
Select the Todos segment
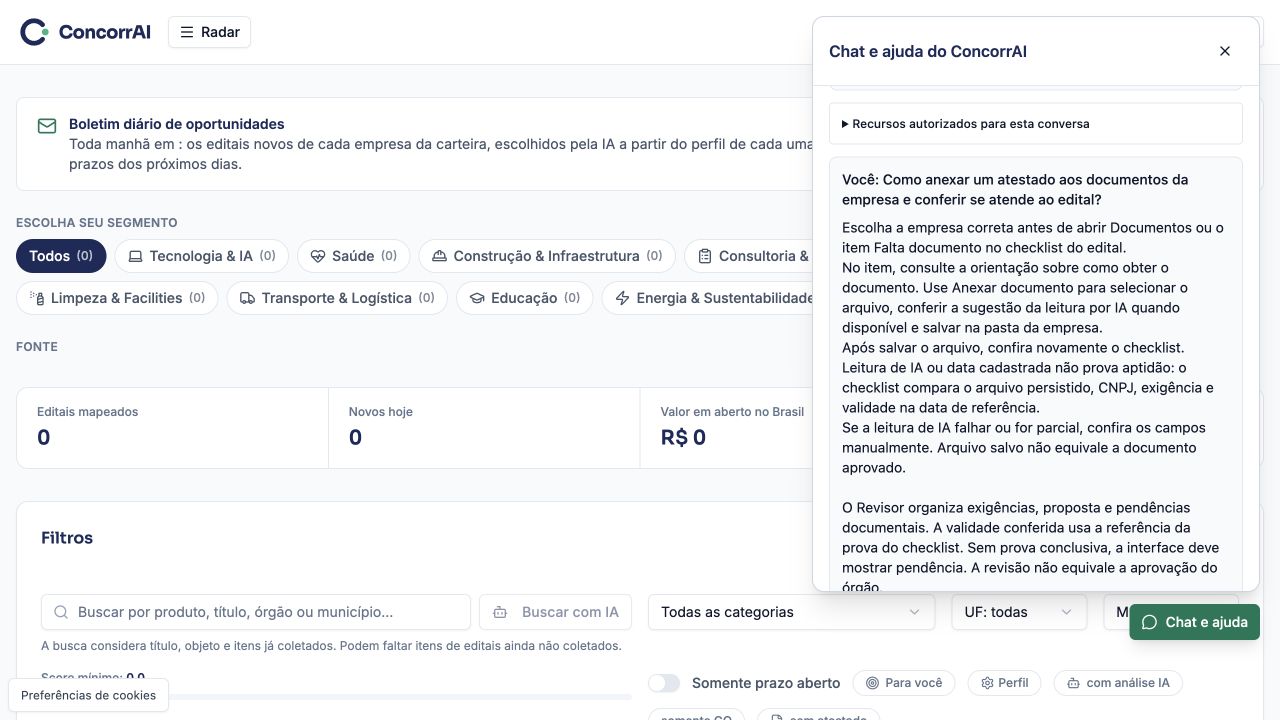pyautogui.click(x=61, y=256)
